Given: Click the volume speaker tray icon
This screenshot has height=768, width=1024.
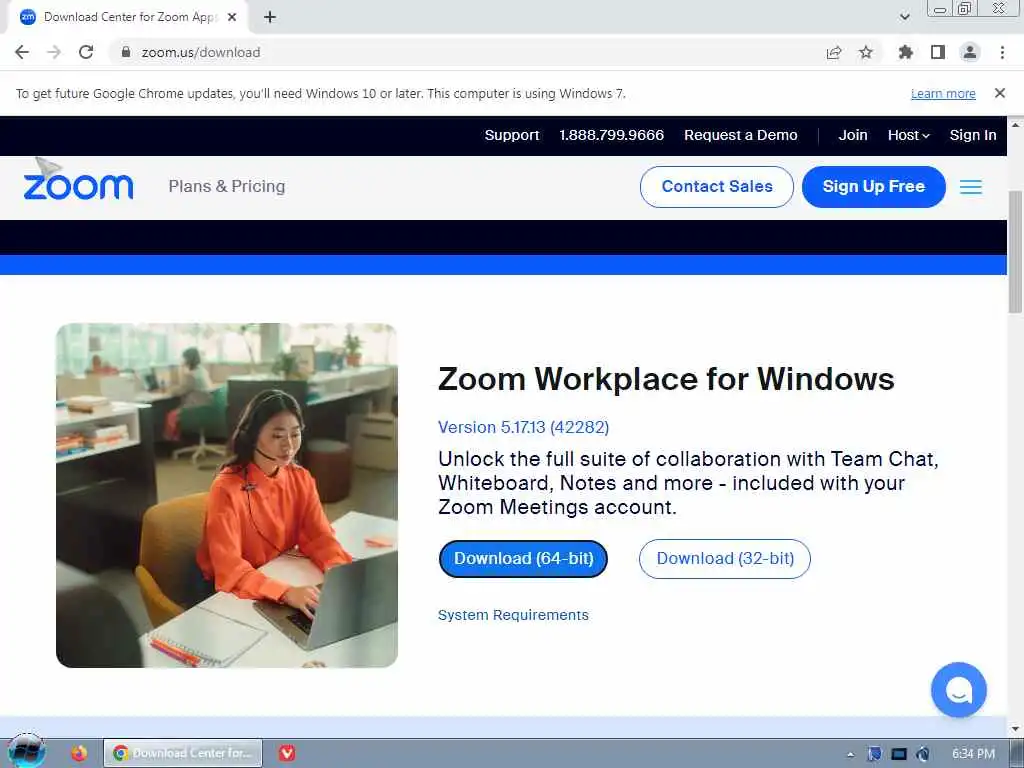Looking at the screenshot, I should pyautogui.click(x=922, y=754).
